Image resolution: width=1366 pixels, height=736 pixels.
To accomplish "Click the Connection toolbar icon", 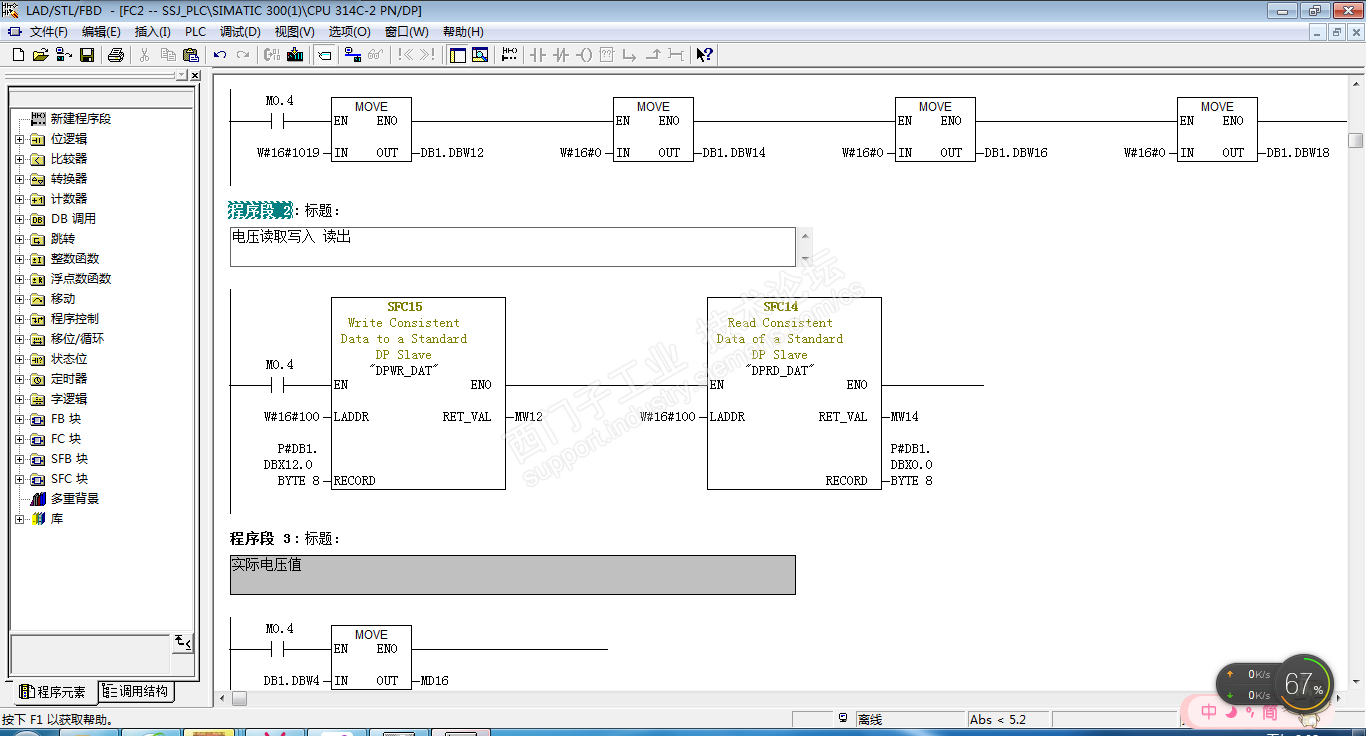I will pyautogui.click(x=676, y=55).
